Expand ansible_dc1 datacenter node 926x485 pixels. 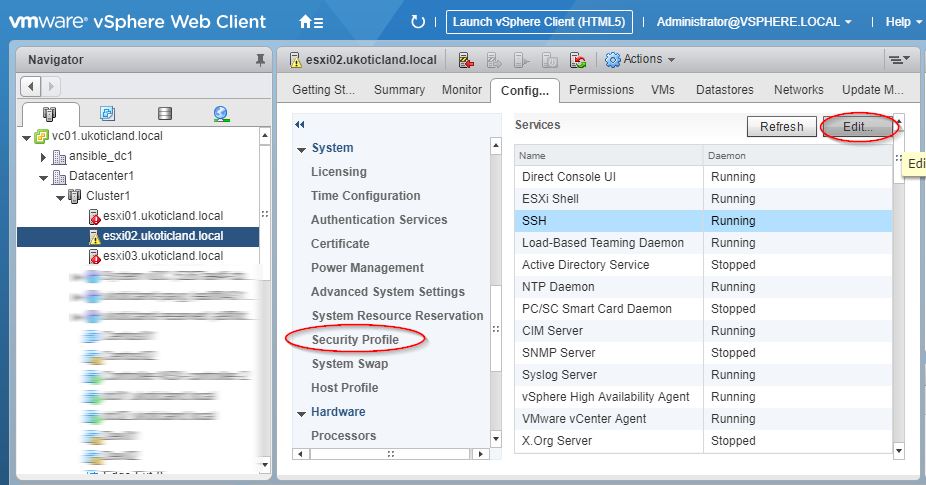[x=43, y=157]
